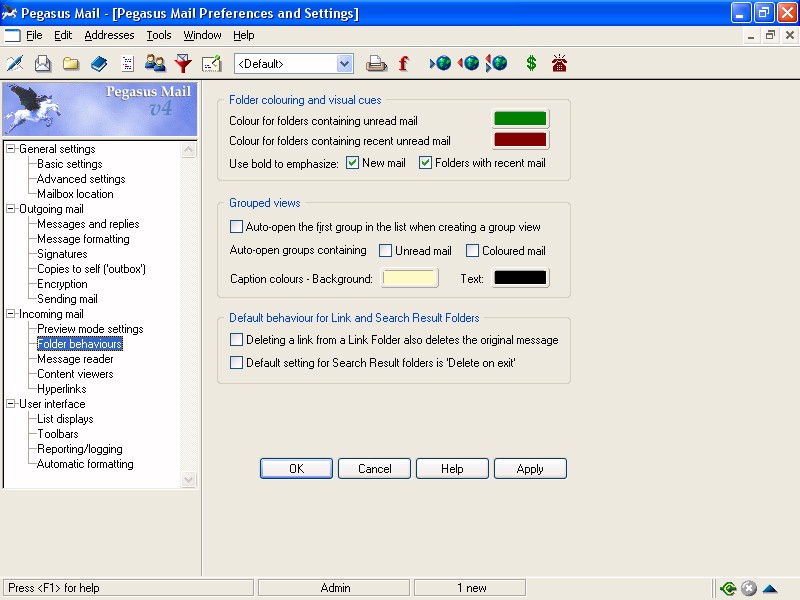The image size is (800, 600).
Task: Open the File menu
Action: [x=34, y=35]
